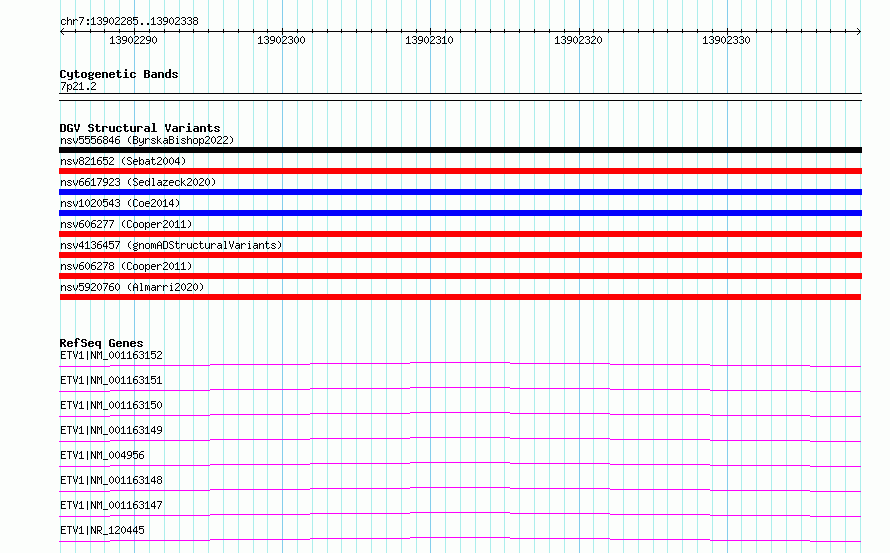This screenshot has width=890, height=553.
Task: Click the blue bar under nsv6617923
Action: pyautogui.click(x=460, y=192)
